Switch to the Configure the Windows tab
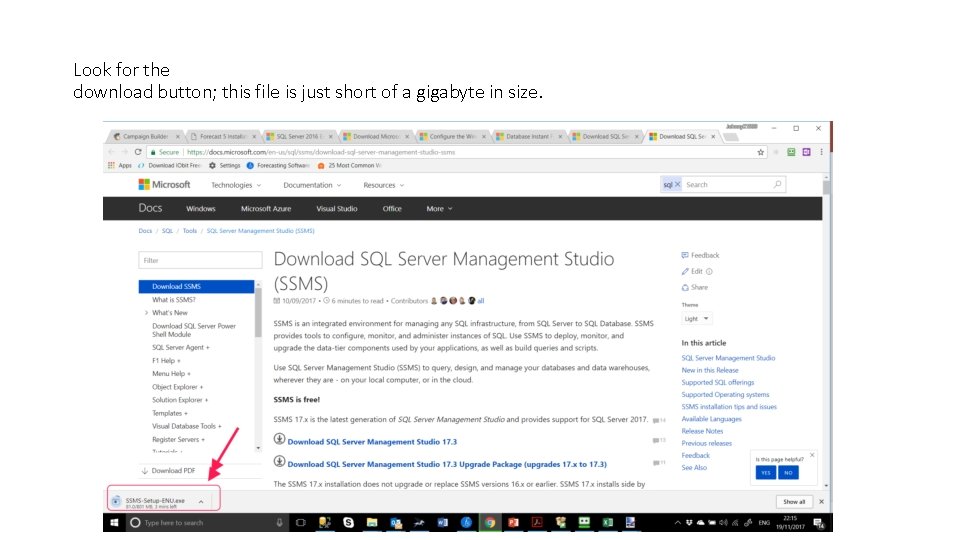Image resolution: width=960 pixels, height=540 pixels. click(452, 137)
